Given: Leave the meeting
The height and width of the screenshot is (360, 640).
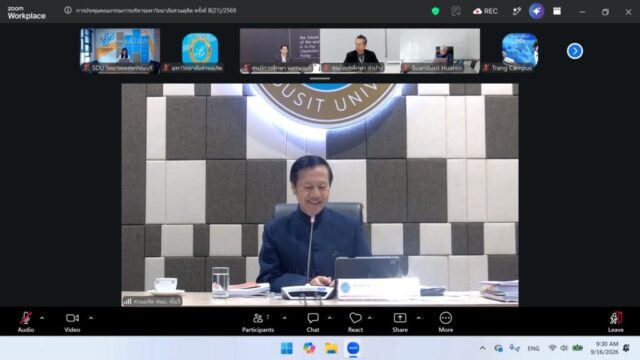Looking at the screenshot, I should point(616,322).
